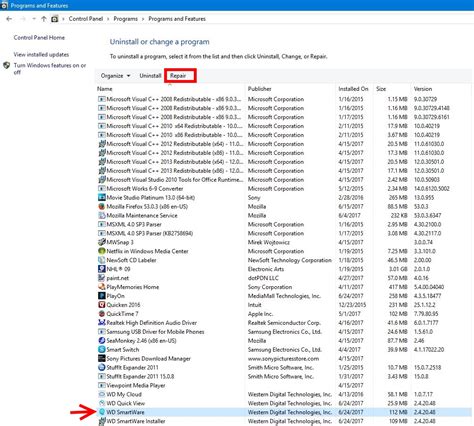
Task: Click the Movie Studio Platinum 13.0 icon
Action: [102, 197]
